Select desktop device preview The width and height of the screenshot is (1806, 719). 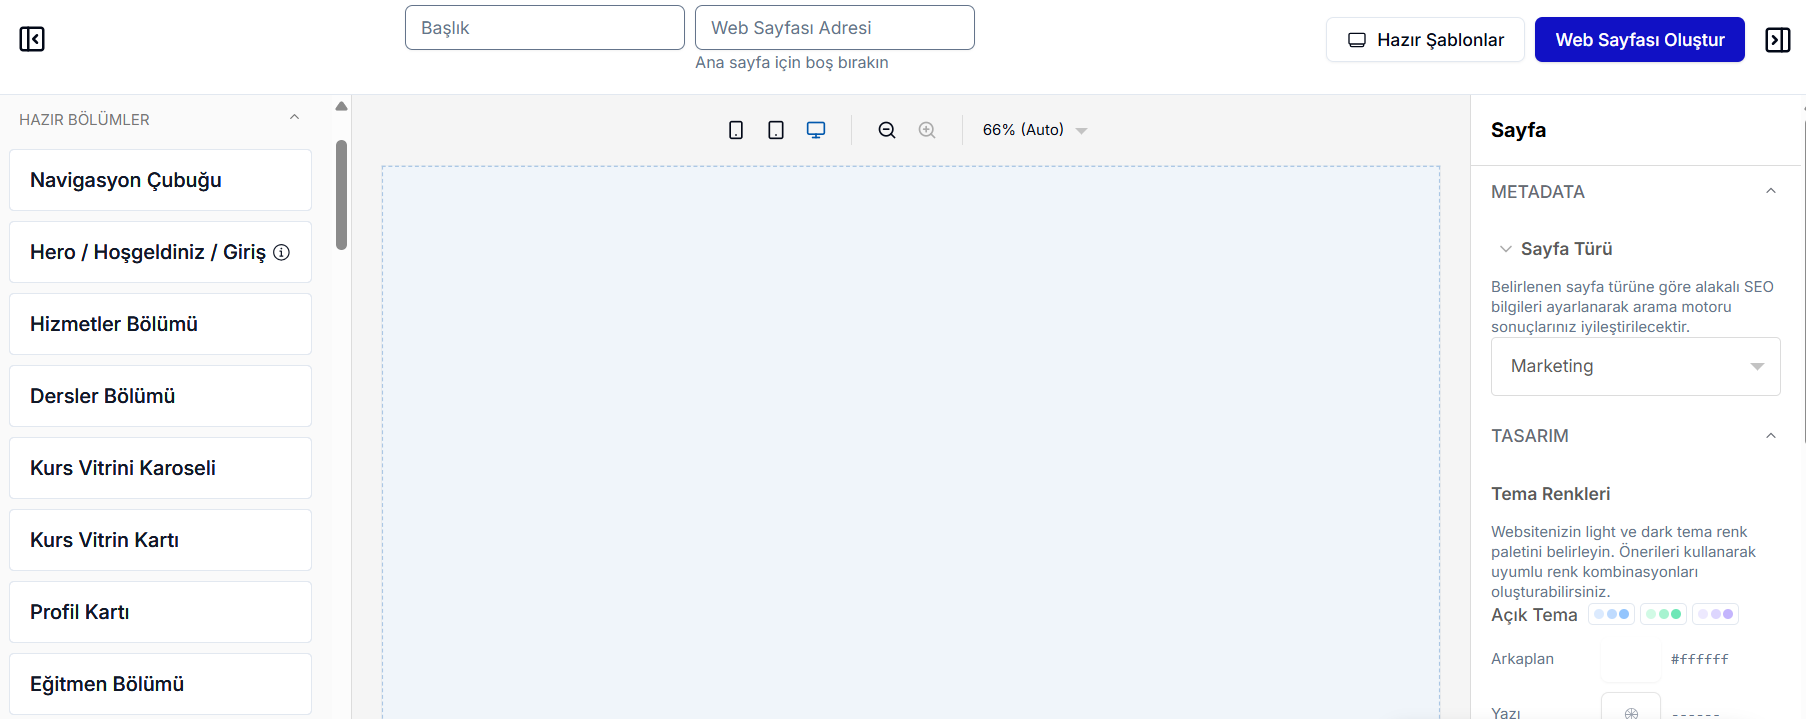pos(816,130)
